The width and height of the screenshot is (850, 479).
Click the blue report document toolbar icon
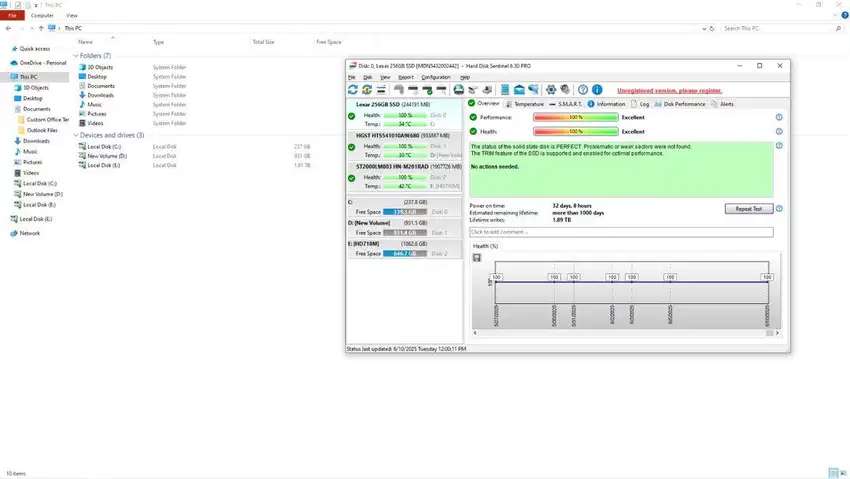(x=505, y=90)
